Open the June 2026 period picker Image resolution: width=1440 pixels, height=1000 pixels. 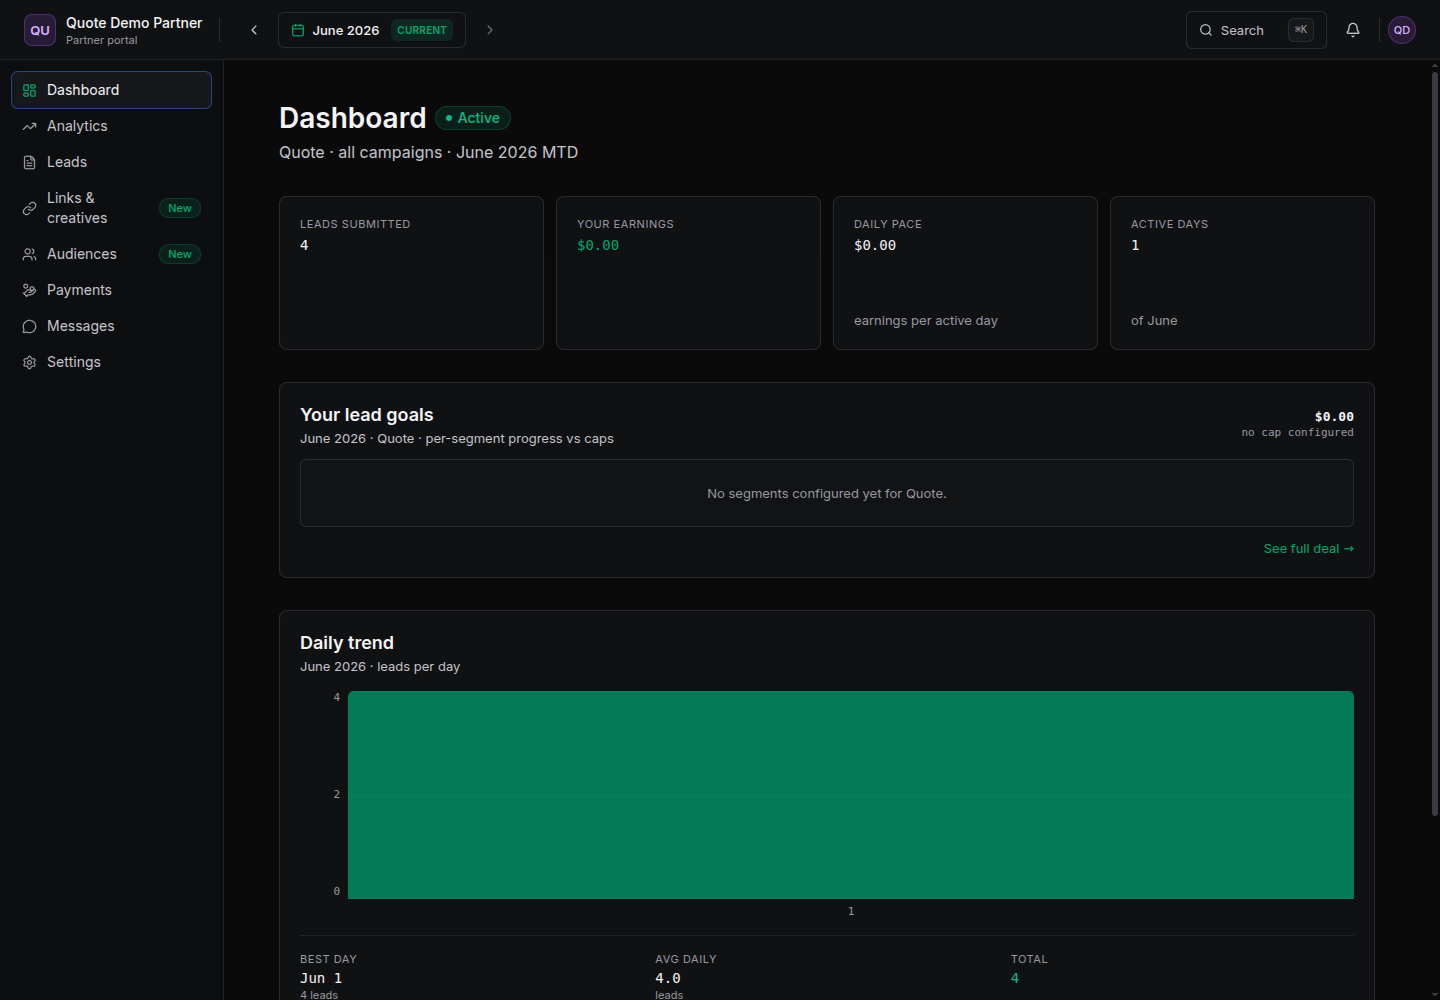[372, 30]
